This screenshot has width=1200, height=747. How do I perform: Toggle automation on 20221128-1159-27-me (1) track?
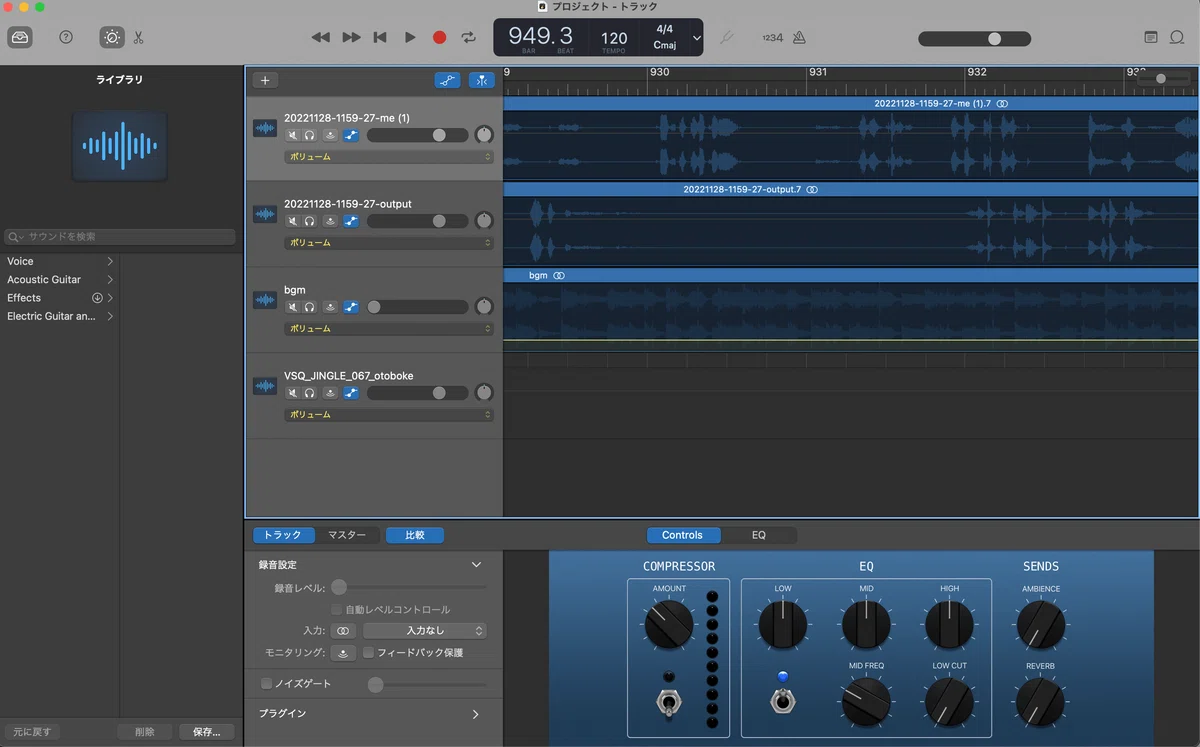[350, 135]
